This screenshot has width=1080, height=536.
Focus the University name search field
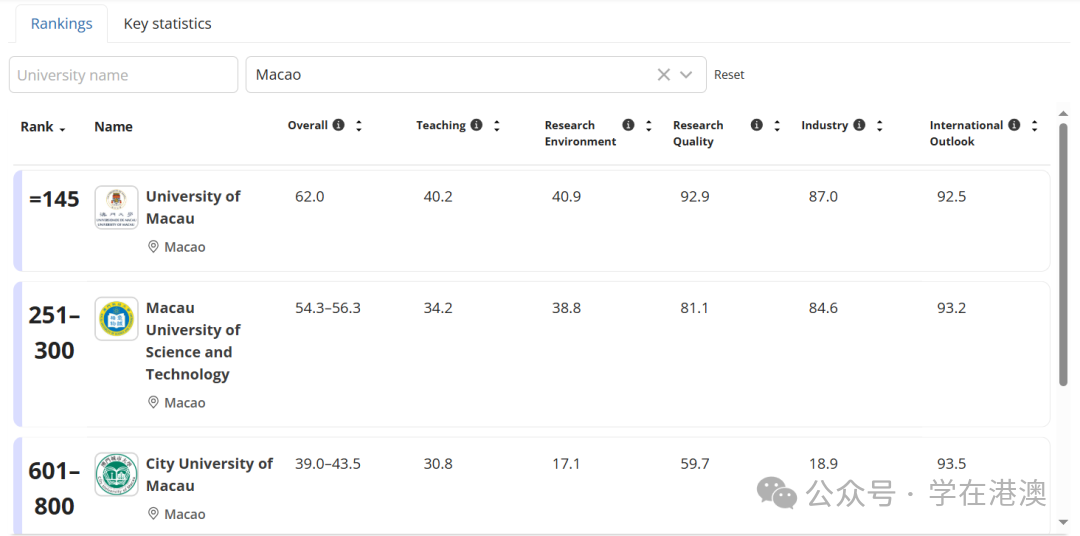pos(123,75)
